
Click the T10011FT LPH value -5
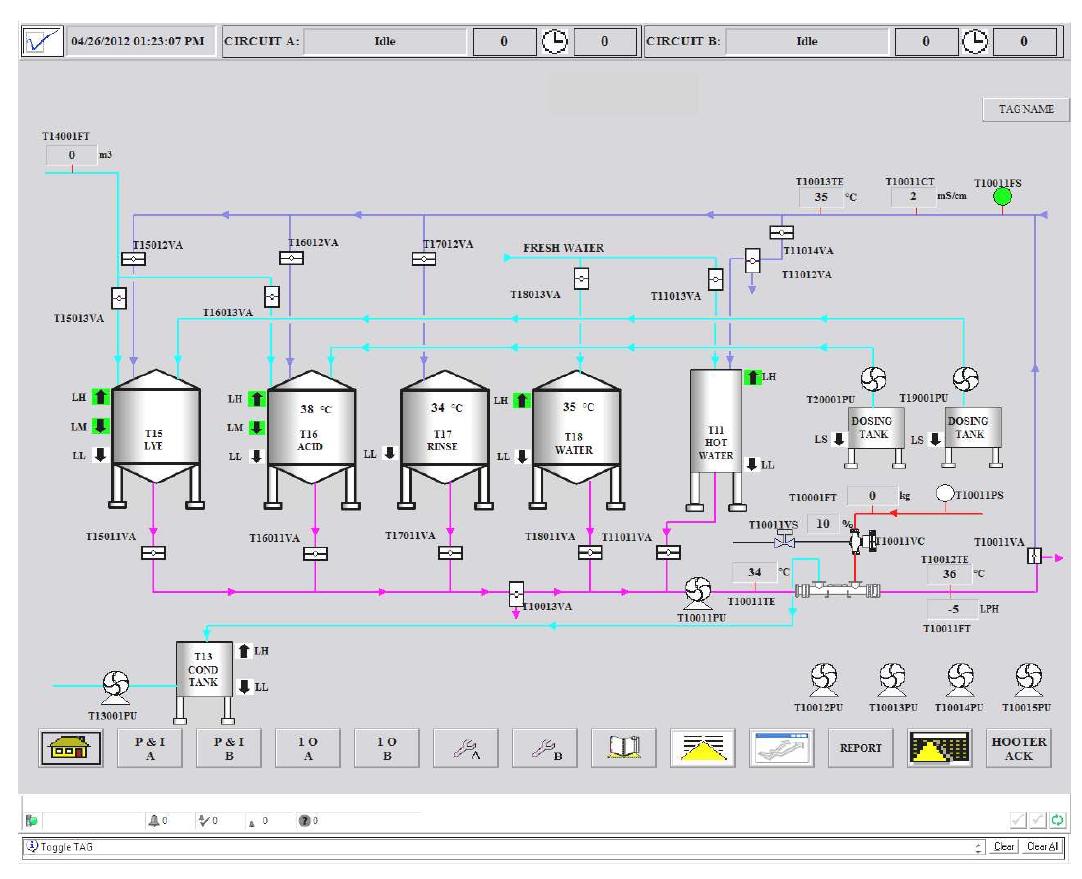(952, 609)
